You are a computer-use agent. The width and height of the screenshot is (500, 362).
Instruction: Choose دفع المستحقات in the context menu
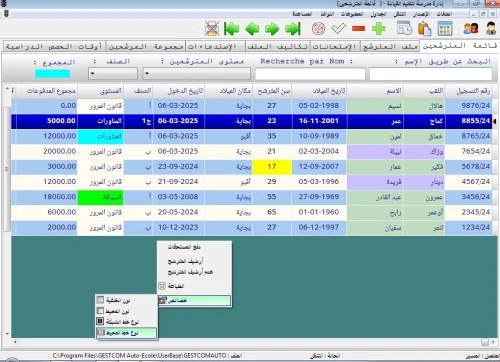[194, 247]
